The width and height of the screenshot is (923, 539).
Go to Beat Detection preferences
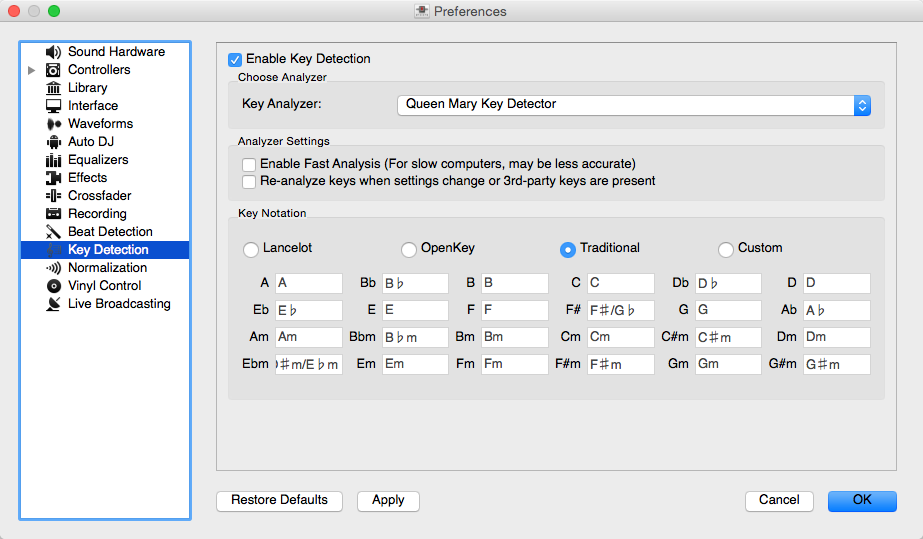[110, 232]
